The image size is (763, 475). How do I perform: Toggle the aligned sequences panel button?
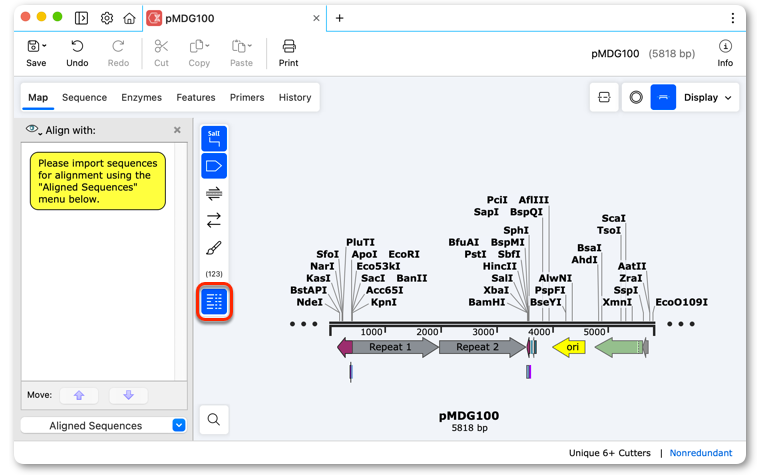coord(214,302)
